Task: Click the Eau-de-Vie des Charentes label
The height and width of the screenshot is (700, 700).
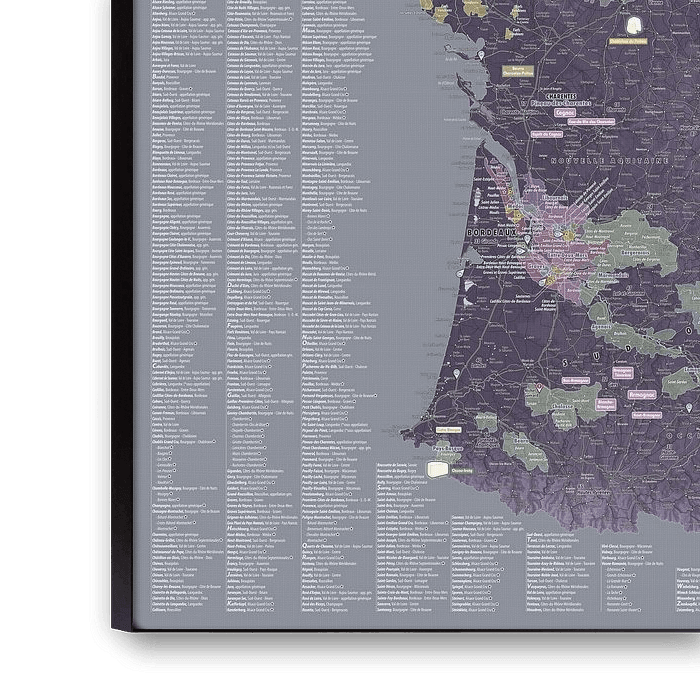Action: coord(590,122)
